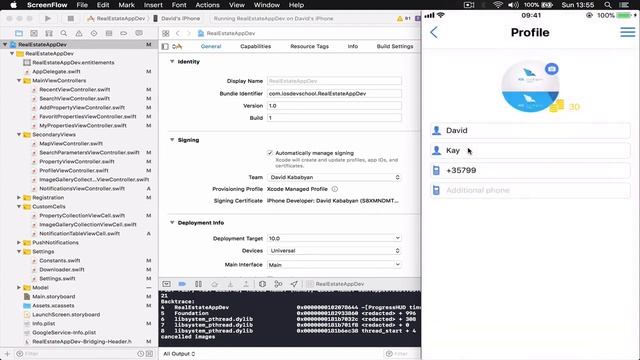Open the Report navigator
Viewport: 640px width, 360px height.
[139, 33]
